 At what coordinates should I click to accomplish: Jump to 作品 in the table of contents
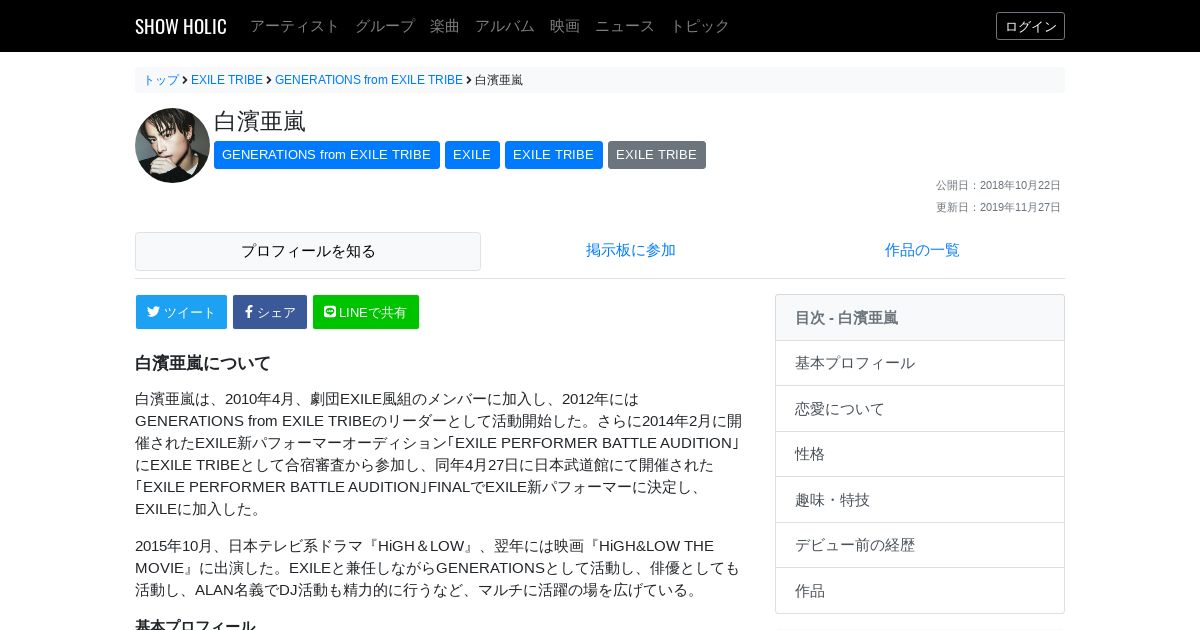pyautogui.click(x=920, y=591)
